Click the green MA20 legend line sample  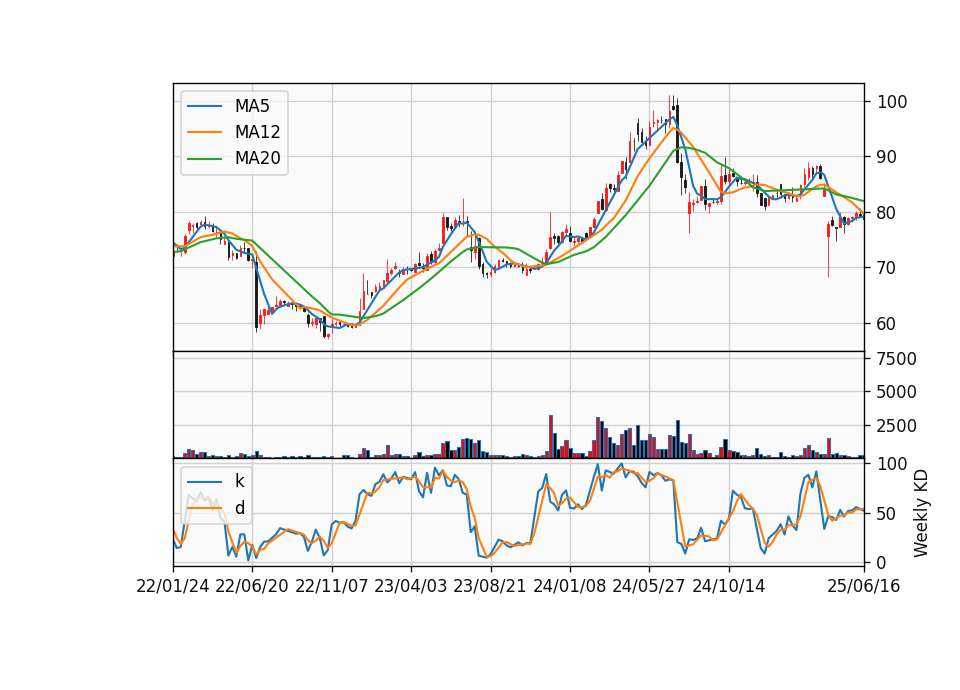click(204, 159)
